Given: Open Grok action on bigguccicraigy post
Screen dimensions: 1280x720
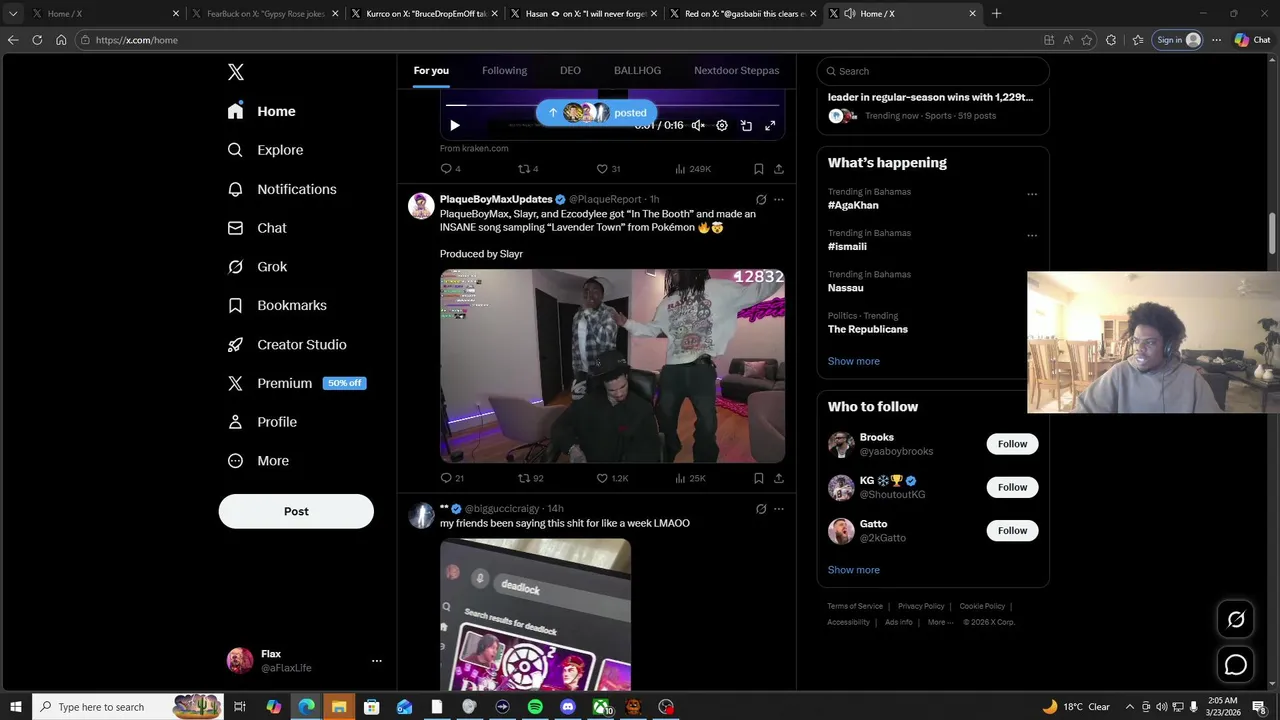Looking at the screenshot, I should [x=761, y=509].
